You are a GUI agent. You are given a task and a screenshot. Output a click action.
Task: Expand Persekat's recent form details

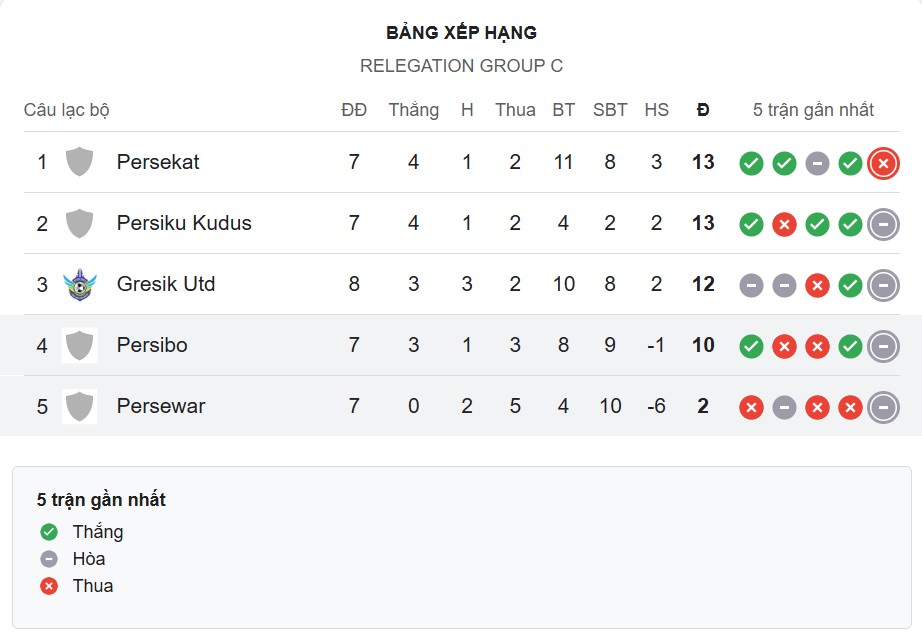[x=816, y=162]
